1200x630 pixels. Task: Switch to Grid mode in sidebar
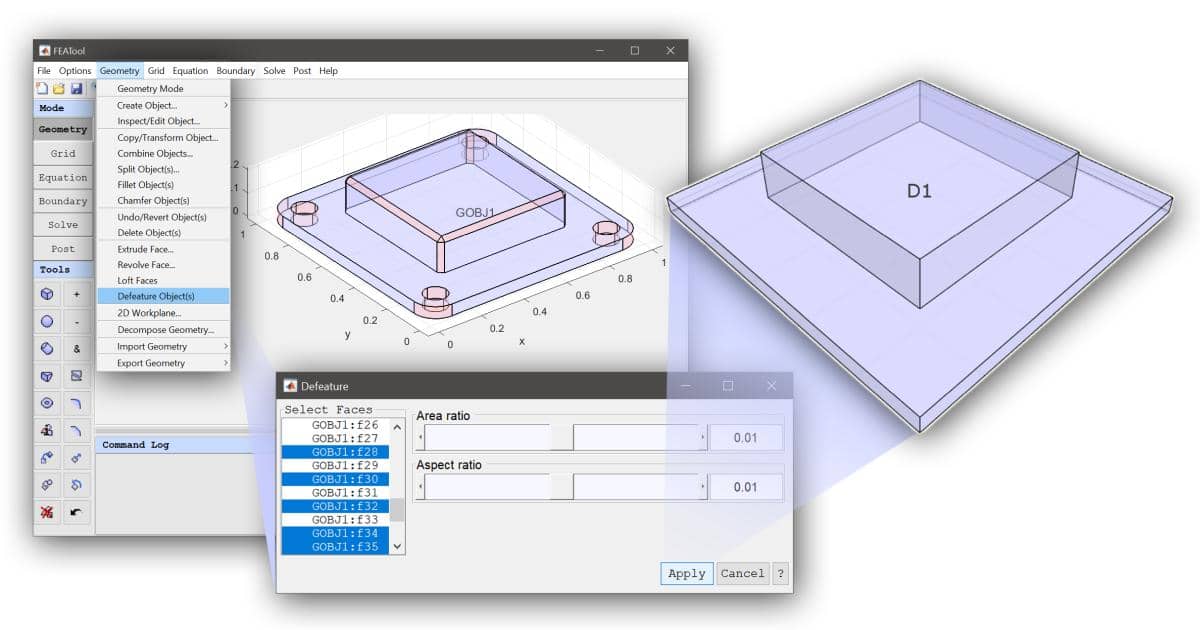point(63,153)
